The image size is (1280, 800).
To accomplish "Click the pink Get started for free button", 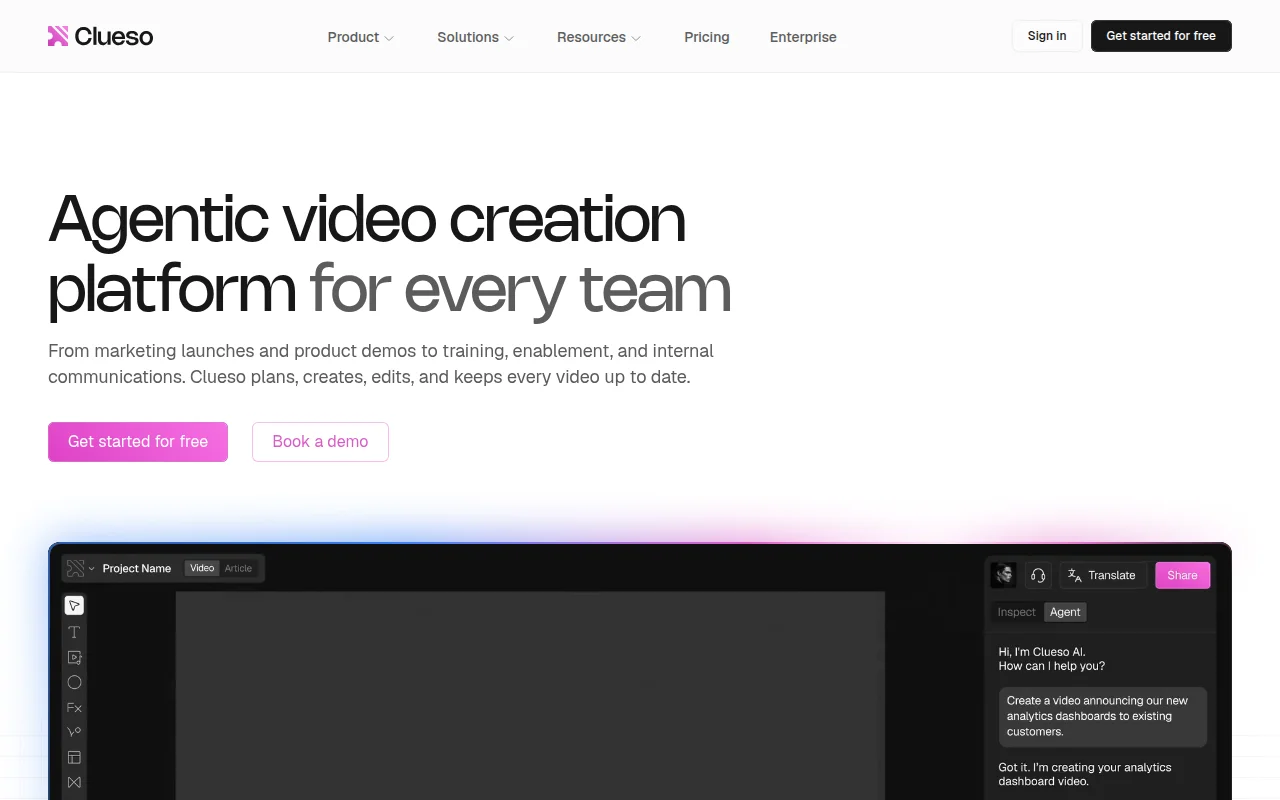I will (x=138, y=442).
